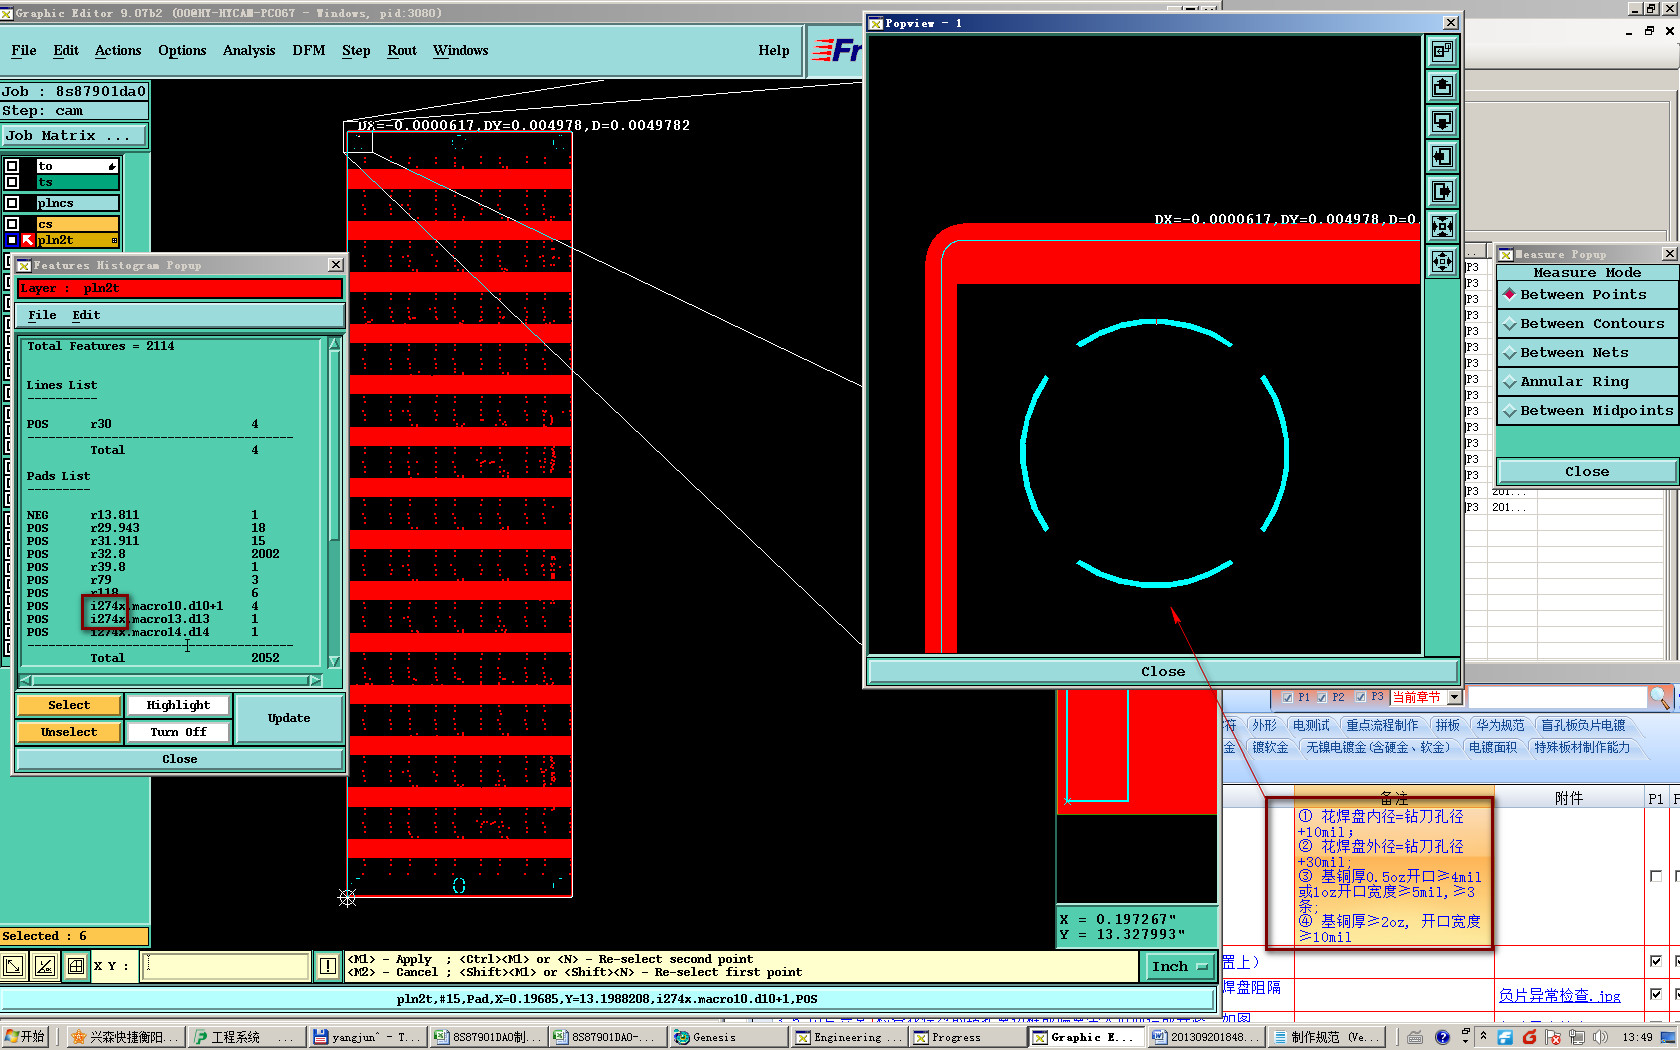Switch to the 电测试 tab
The height and width of the screenshot is (1050, 1680).
point(1311,725)
